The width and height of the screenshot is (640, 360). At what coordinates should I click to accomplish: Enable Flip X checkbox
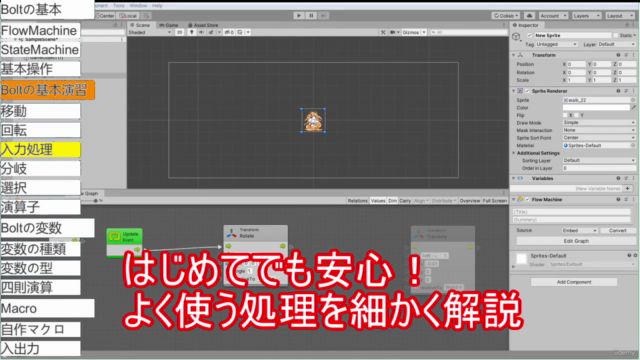pyautogui.click(x=566, y=115)
